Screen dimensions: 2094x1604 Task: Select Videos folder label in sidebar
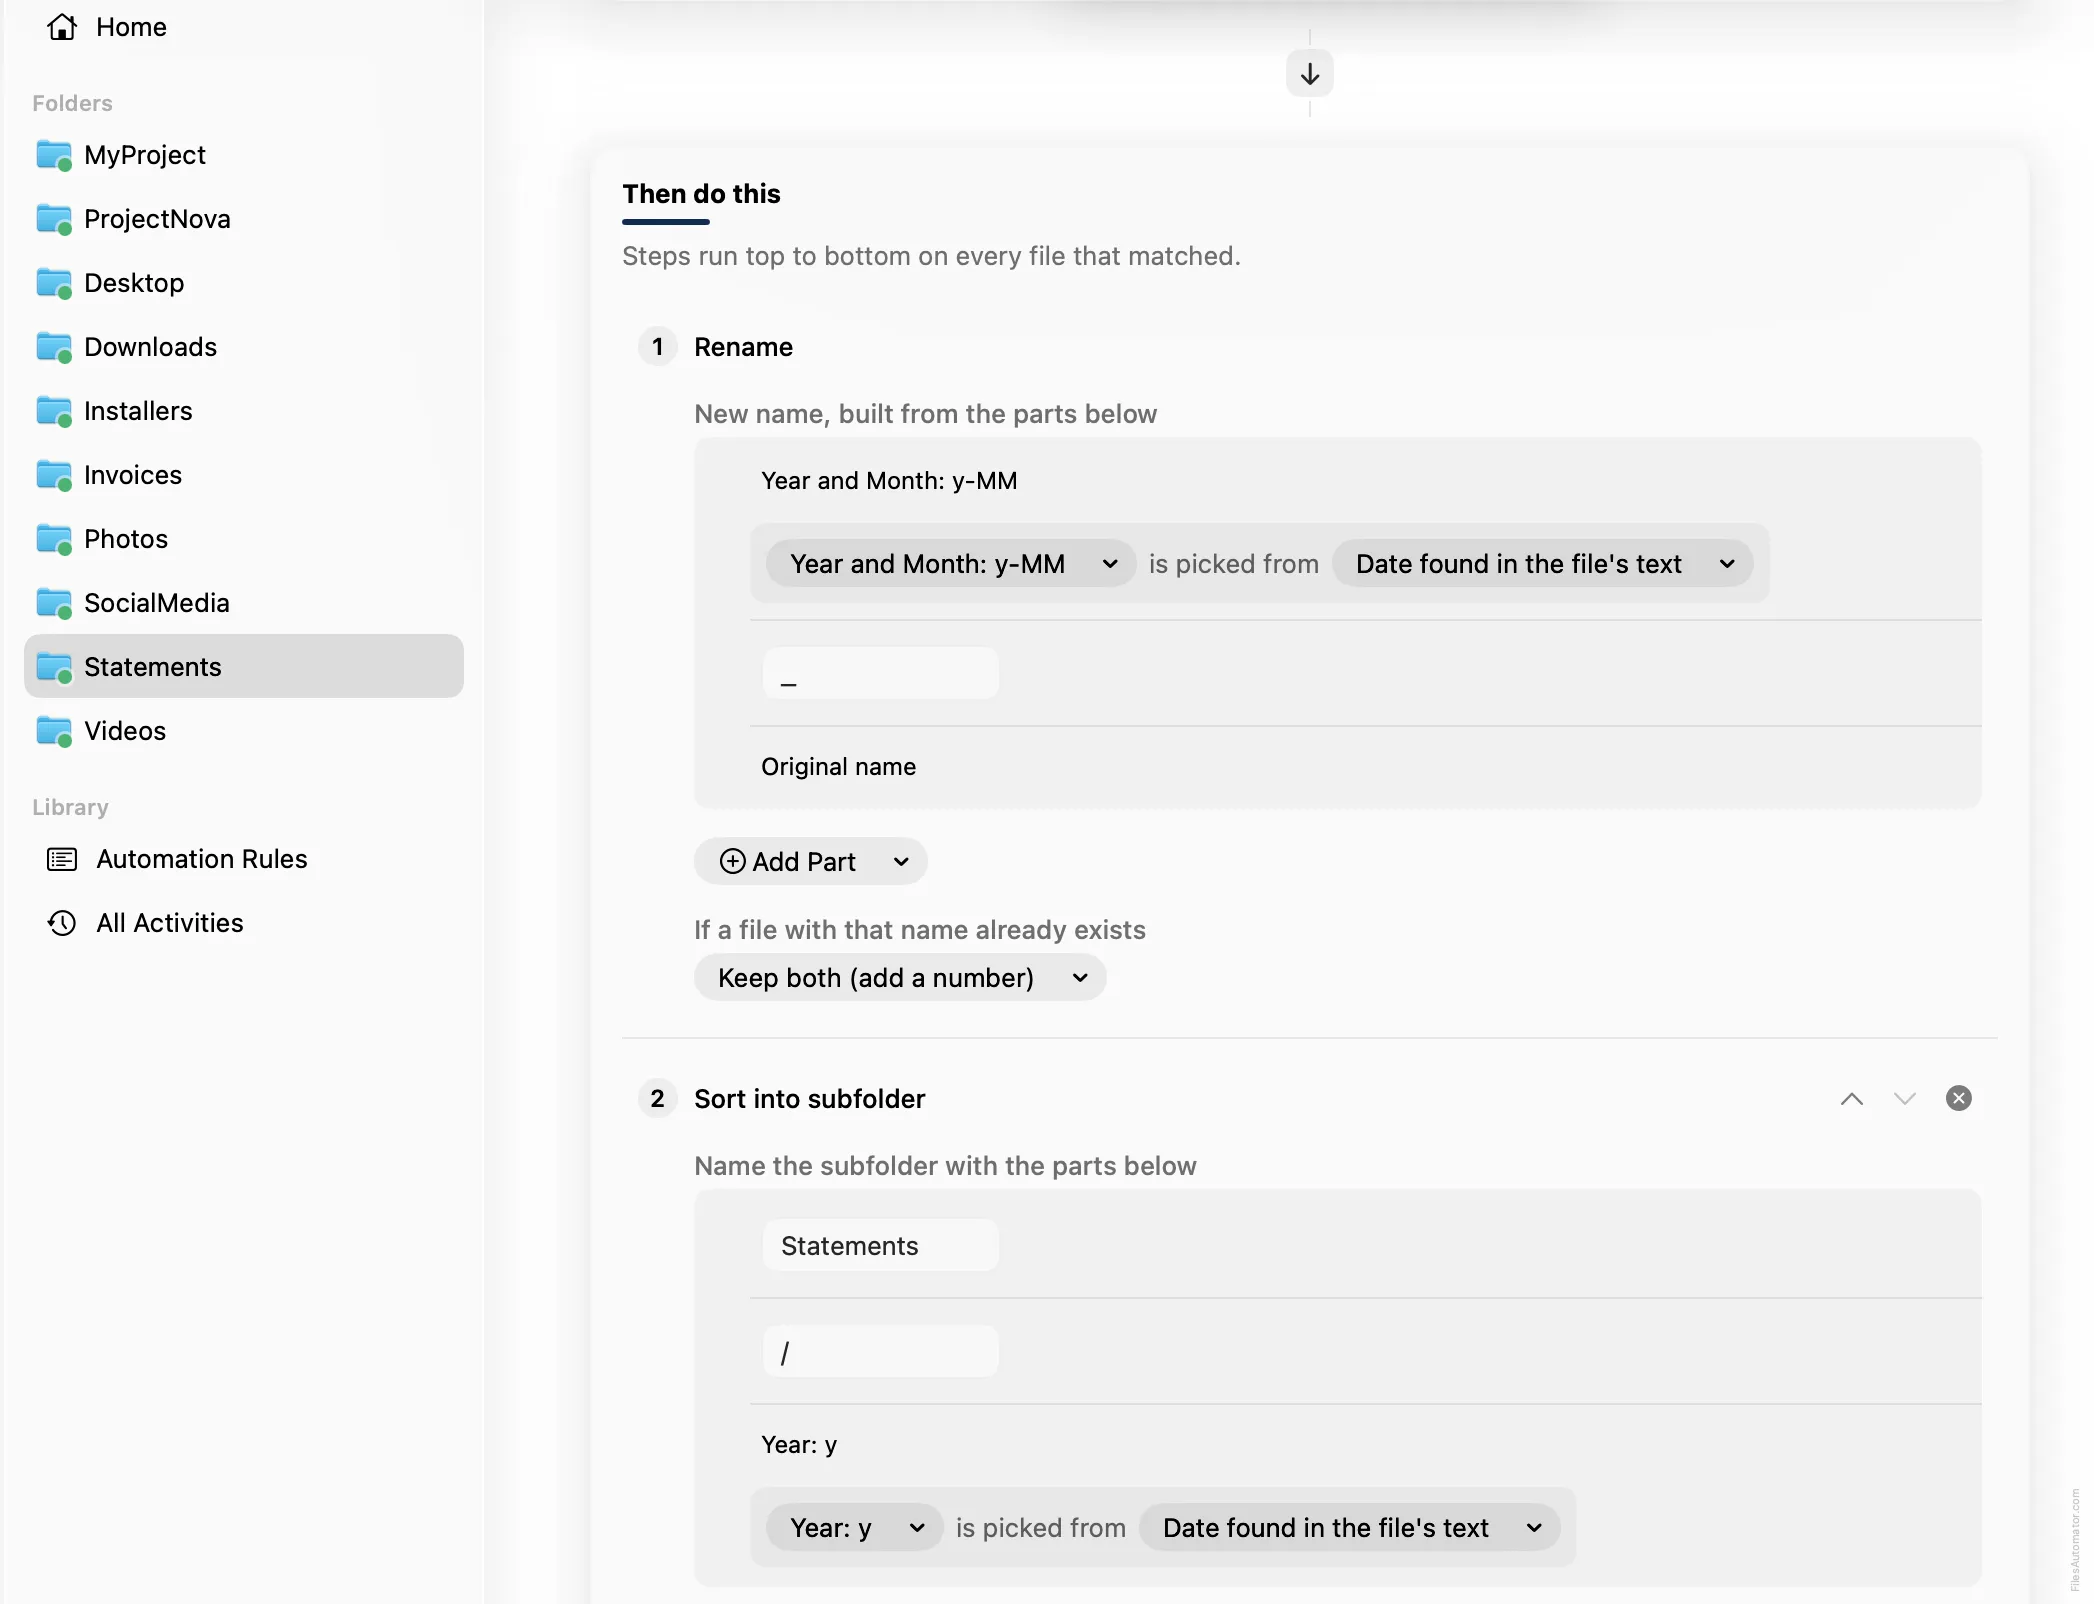tap(125, 731)
